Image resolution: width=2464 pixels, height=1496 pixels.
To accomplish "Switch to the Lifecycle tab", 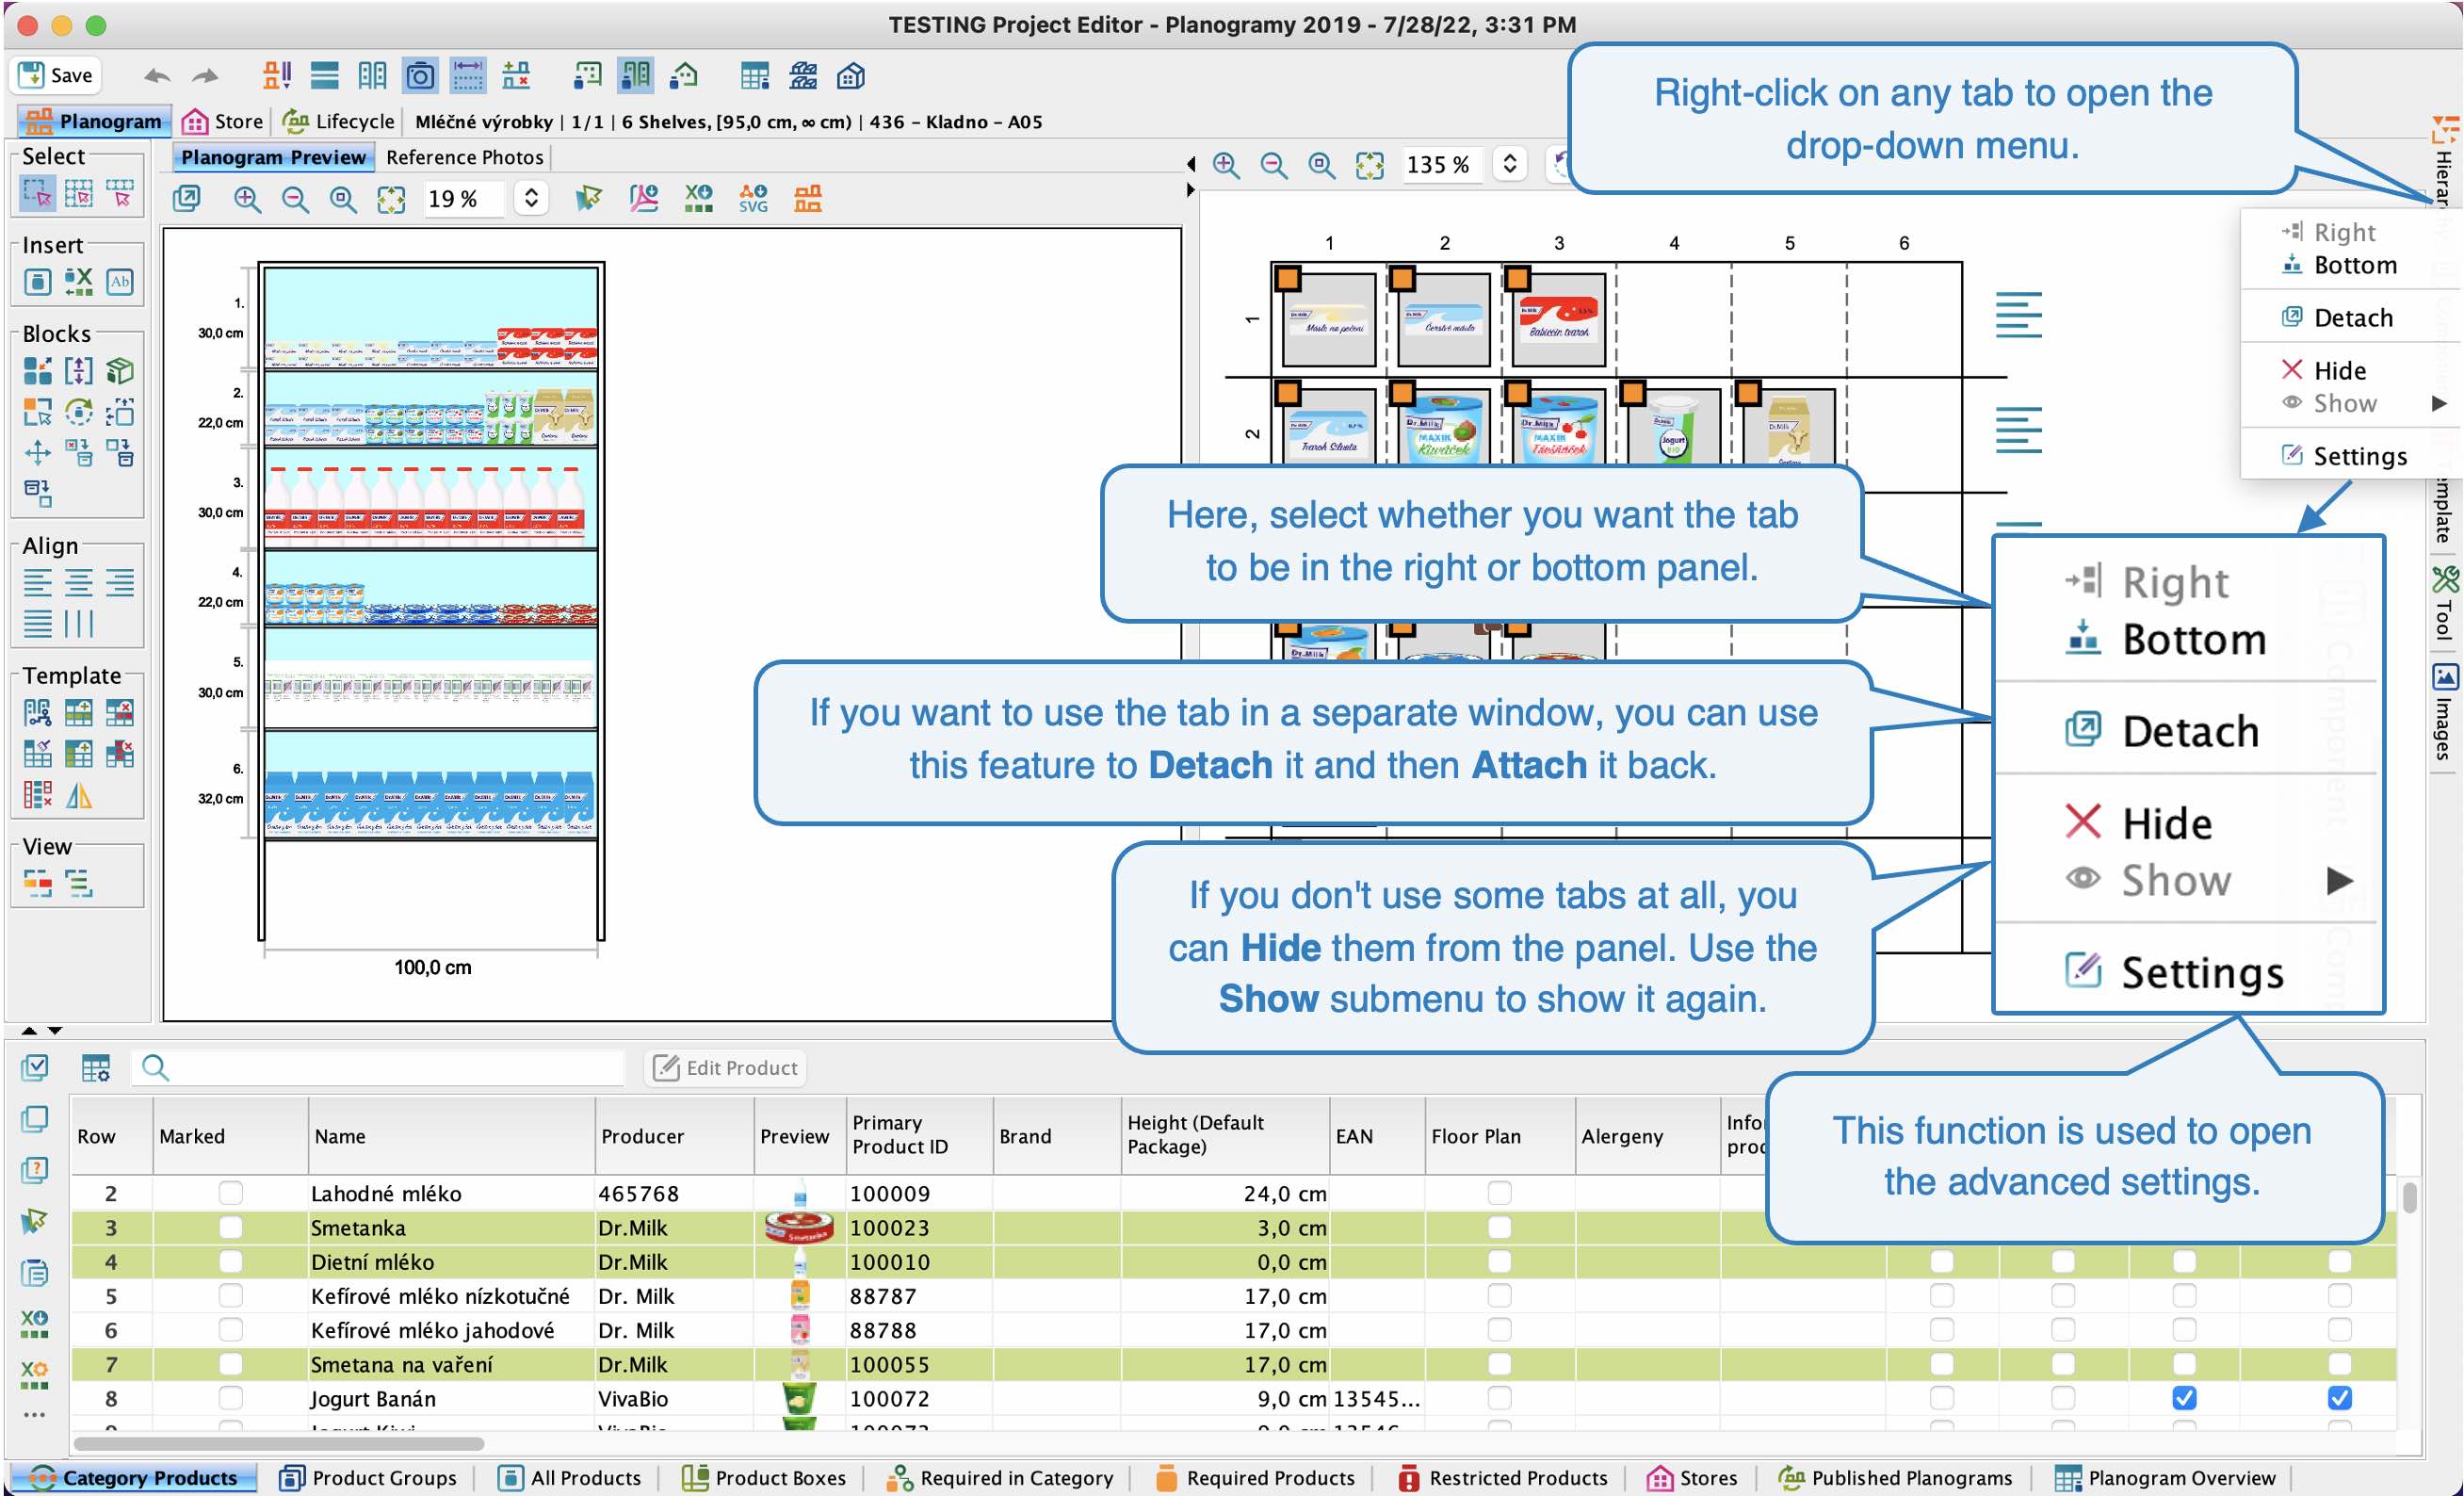I will pos(339,121).
